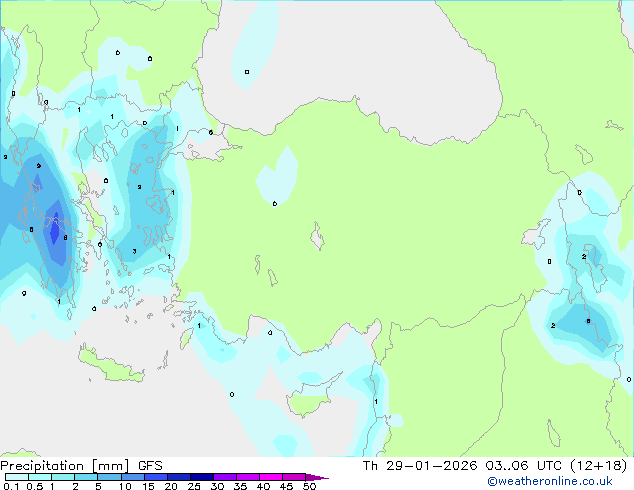The height and width of the screenshot is (490, 634).
Task: Click the legend label '25'
Action: pos(194,486)
